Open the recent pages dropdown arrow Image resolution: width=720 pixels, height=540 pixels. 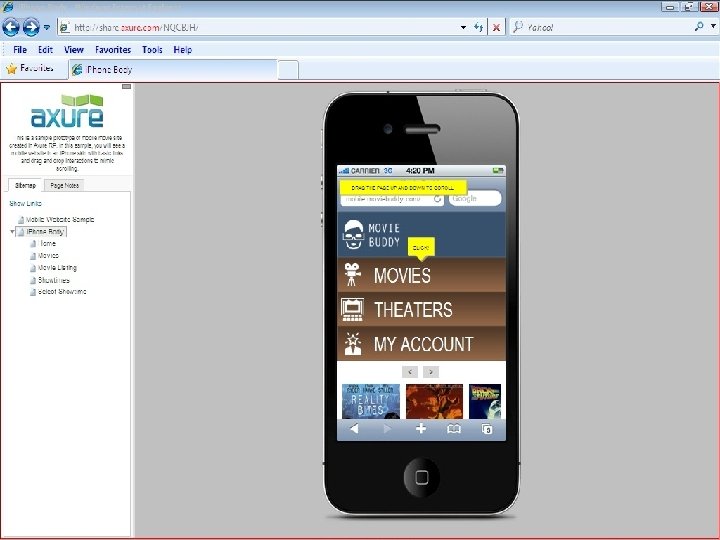47,28
